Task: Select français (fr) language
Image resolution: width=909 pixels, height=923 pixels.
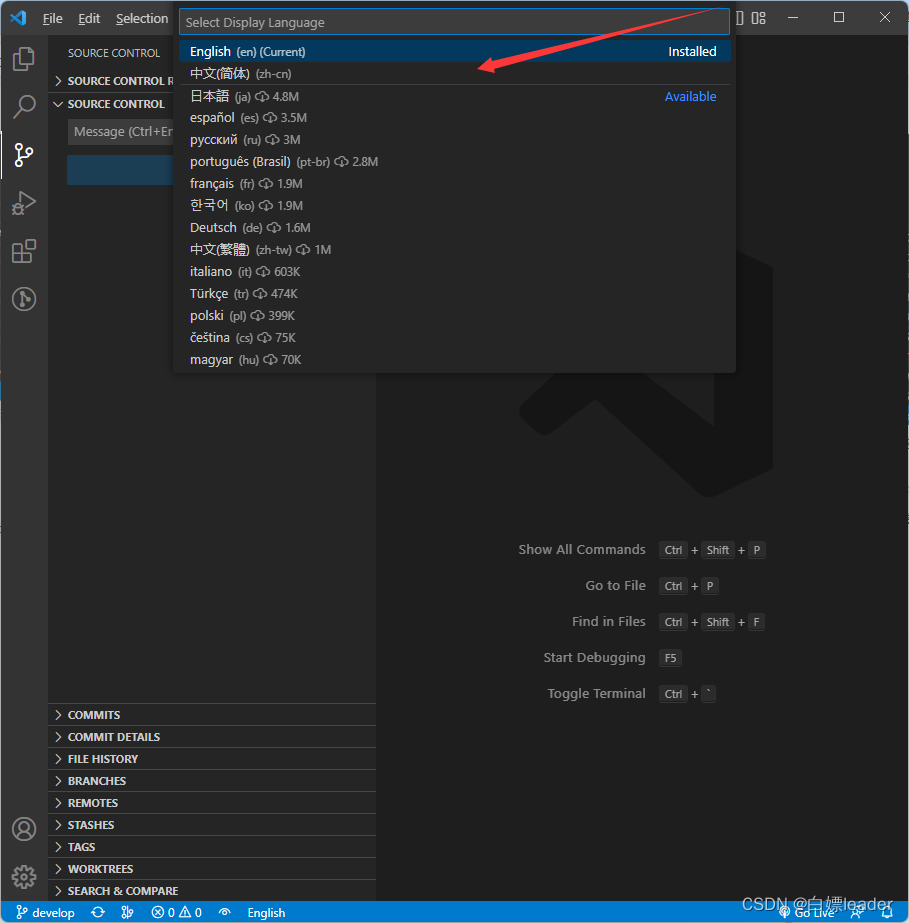Action: [x=454, y=184]
